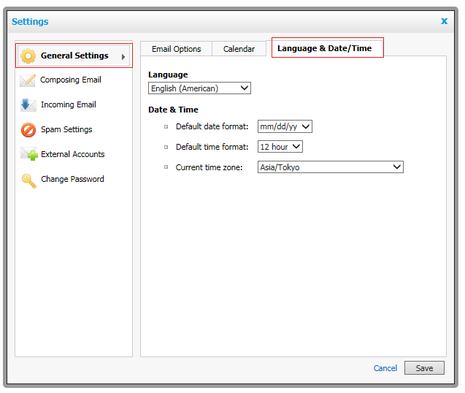Viewport: 465px width, 393px height.
Task: Open the Composing Email section label
Action: point(71,80)
